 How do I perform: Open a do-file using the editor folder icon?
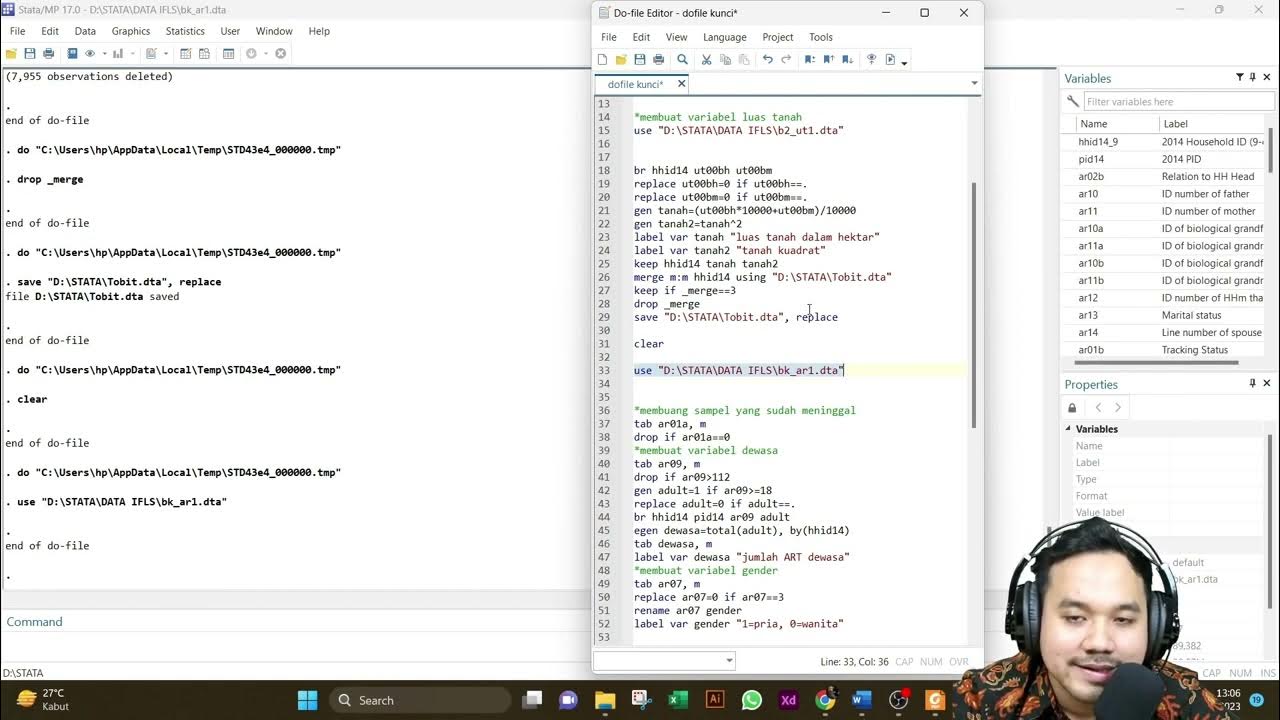tap(621, 60)
